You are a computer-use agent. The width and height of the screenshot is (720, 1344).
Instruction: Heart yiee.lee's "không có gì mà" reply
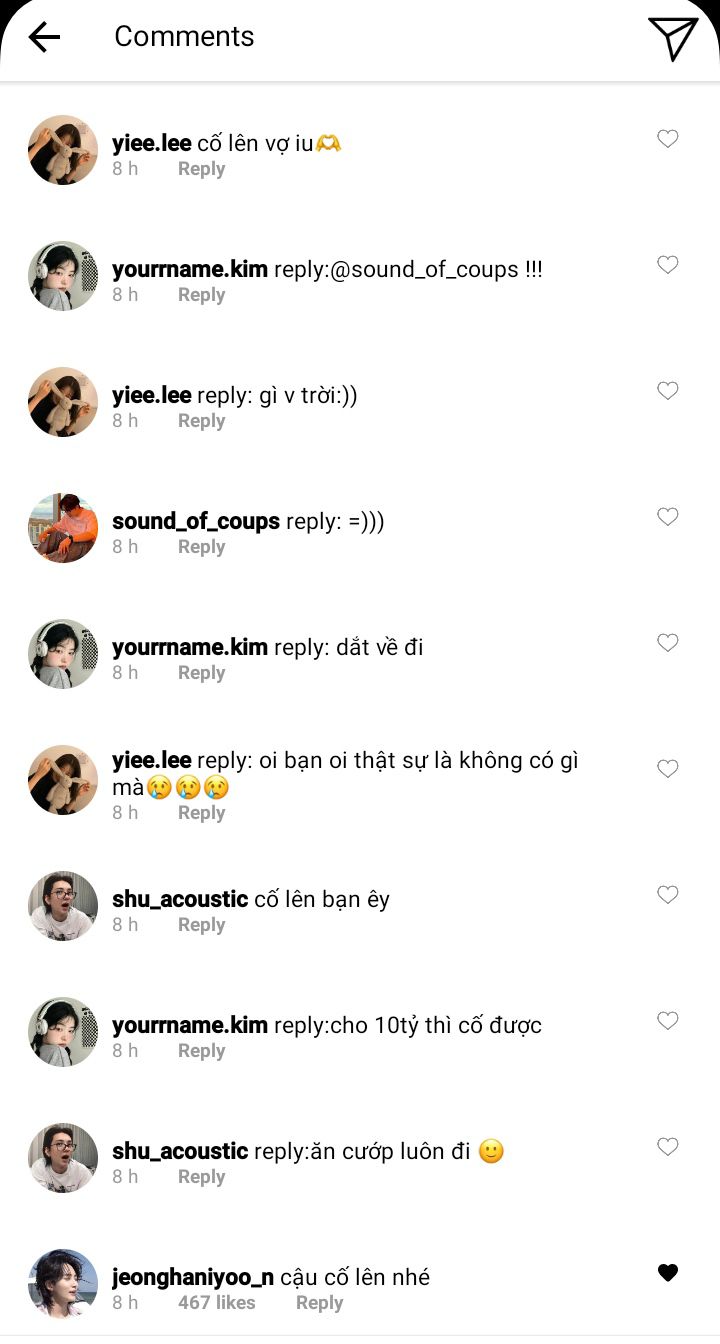pyautogui.click(x=668, y=769)
